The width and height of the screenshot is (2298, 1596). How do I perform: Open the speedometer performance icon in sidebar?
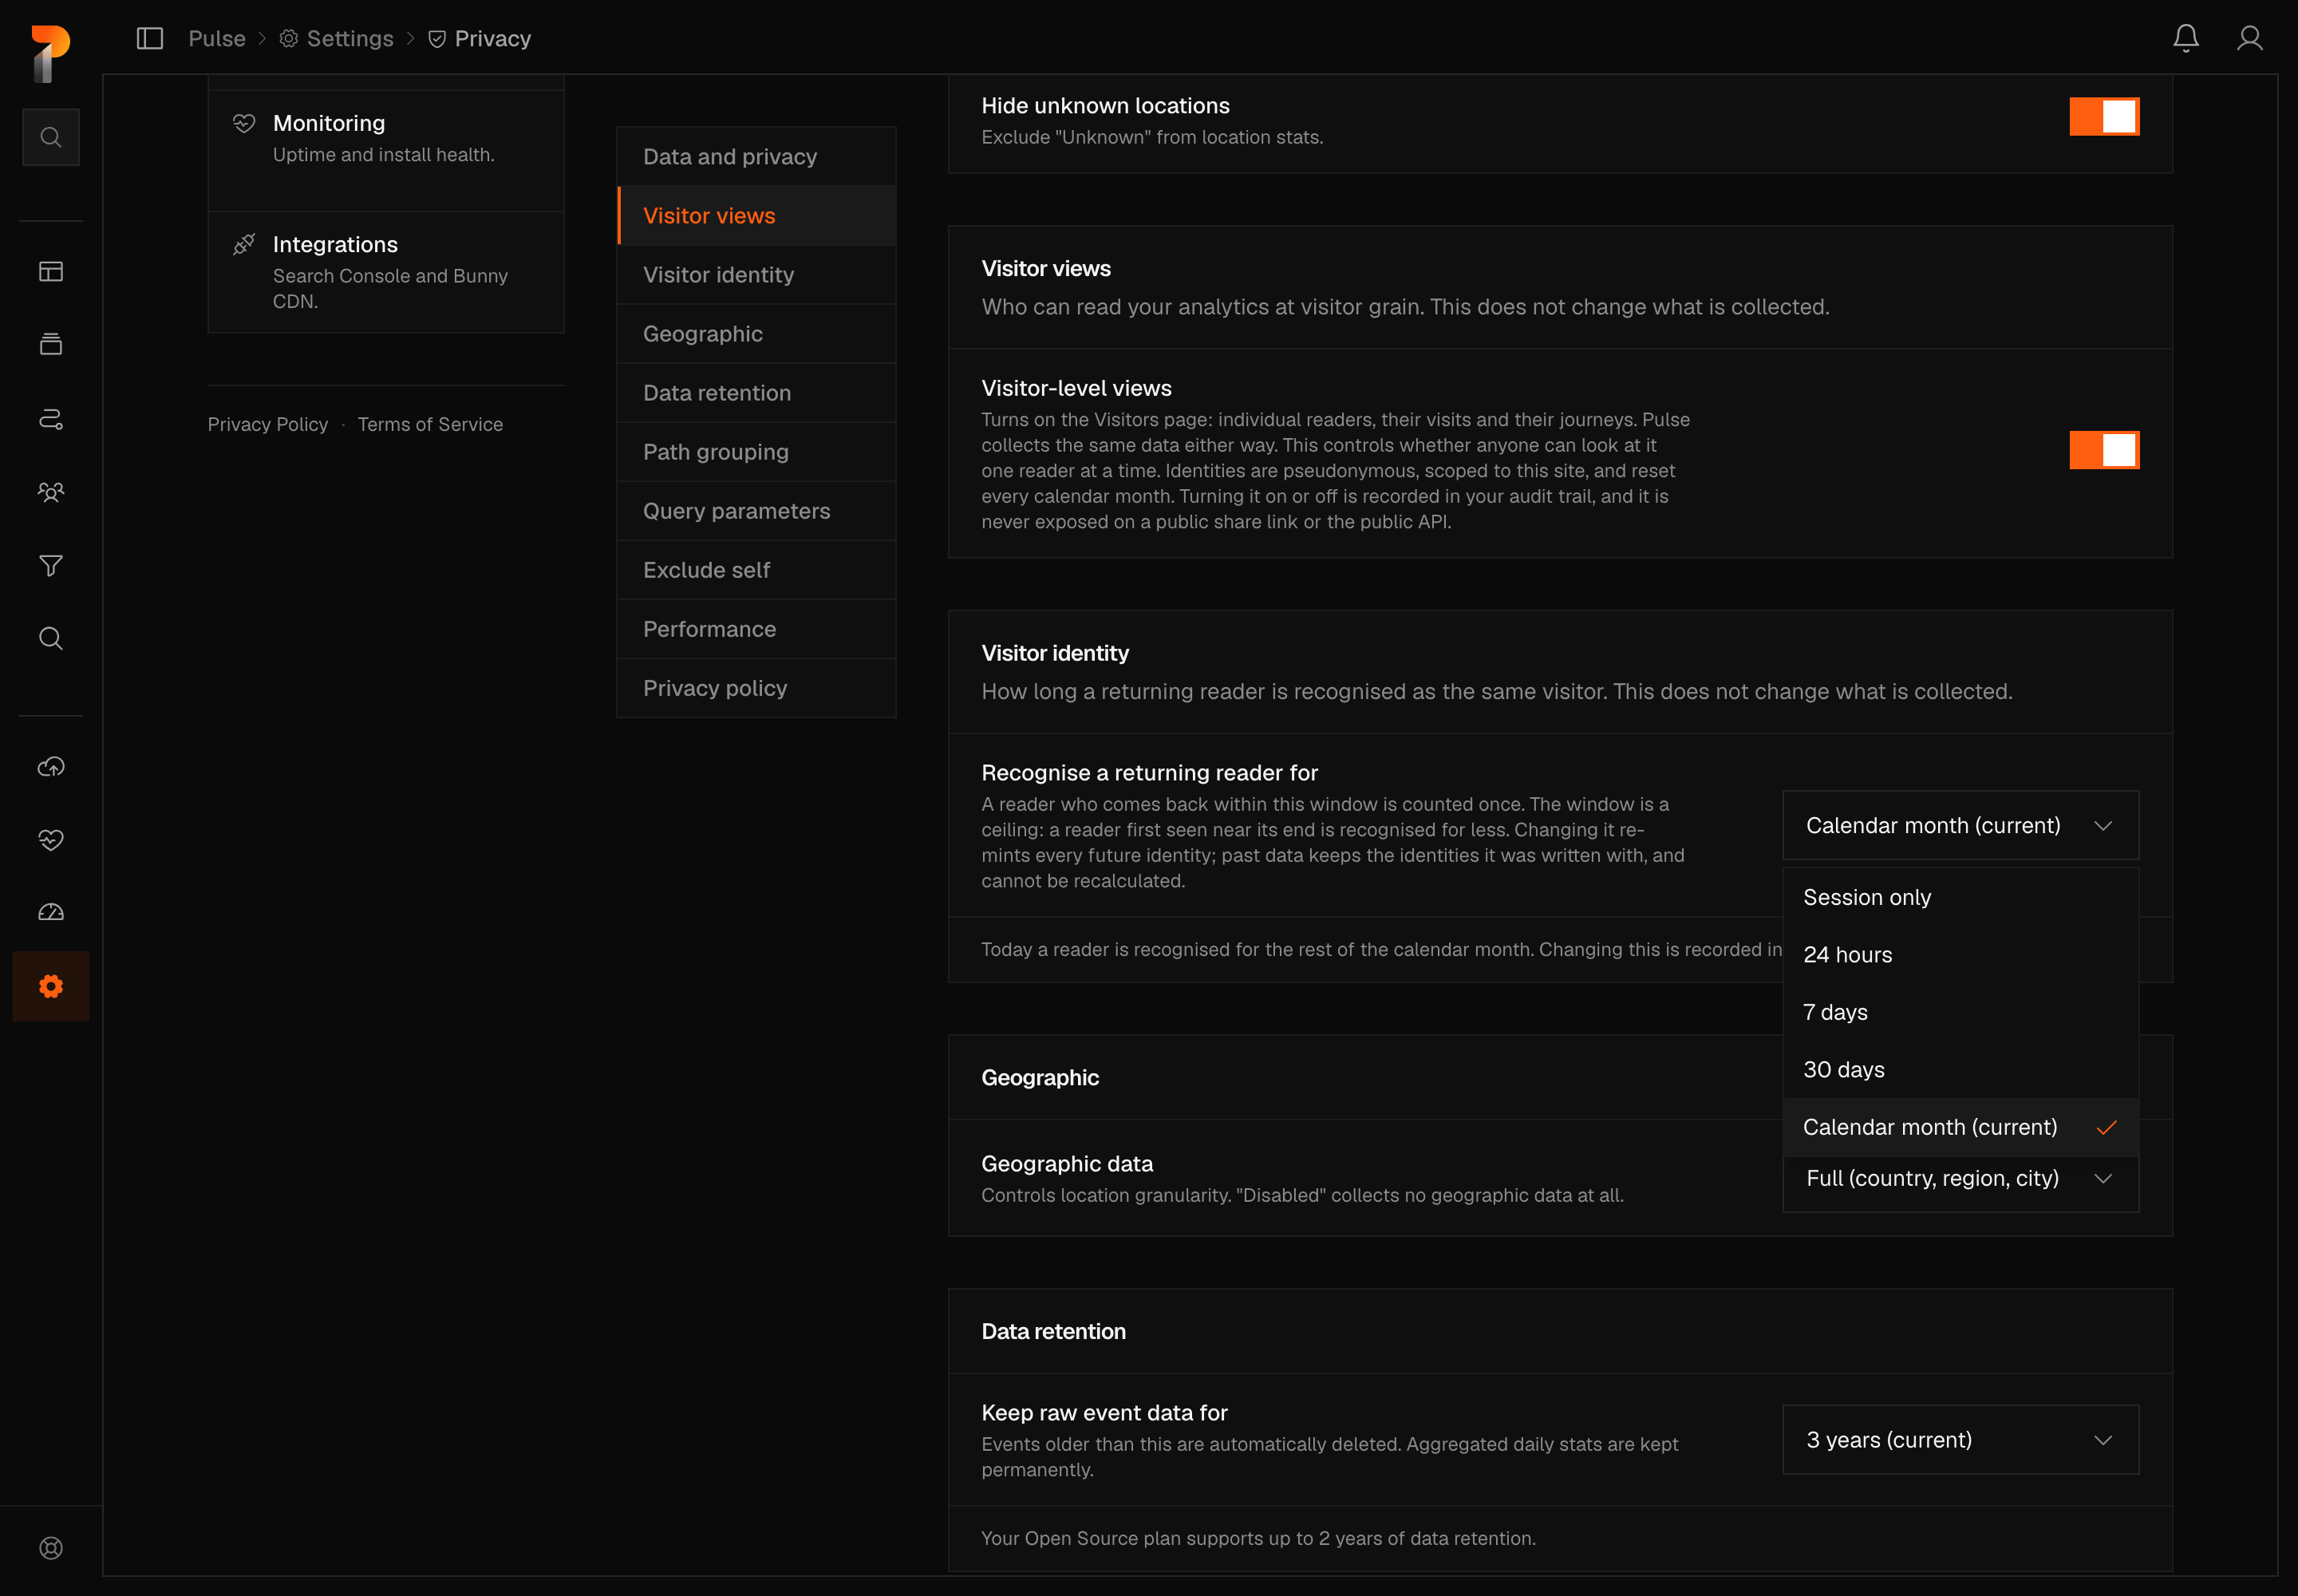coord(51,912)
